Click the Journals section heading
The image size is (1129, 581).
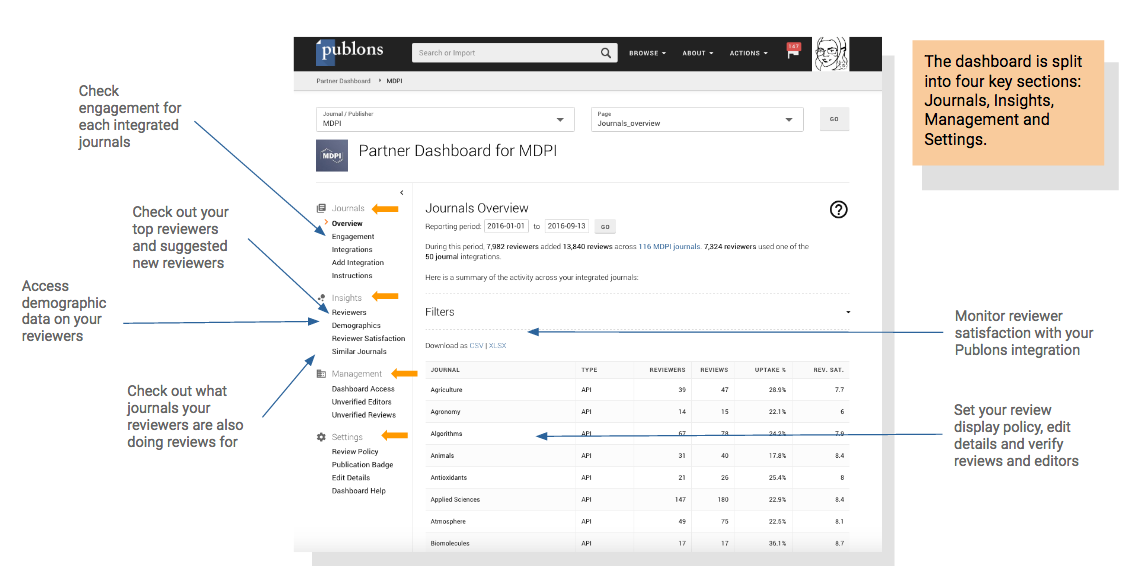[348, 208]
